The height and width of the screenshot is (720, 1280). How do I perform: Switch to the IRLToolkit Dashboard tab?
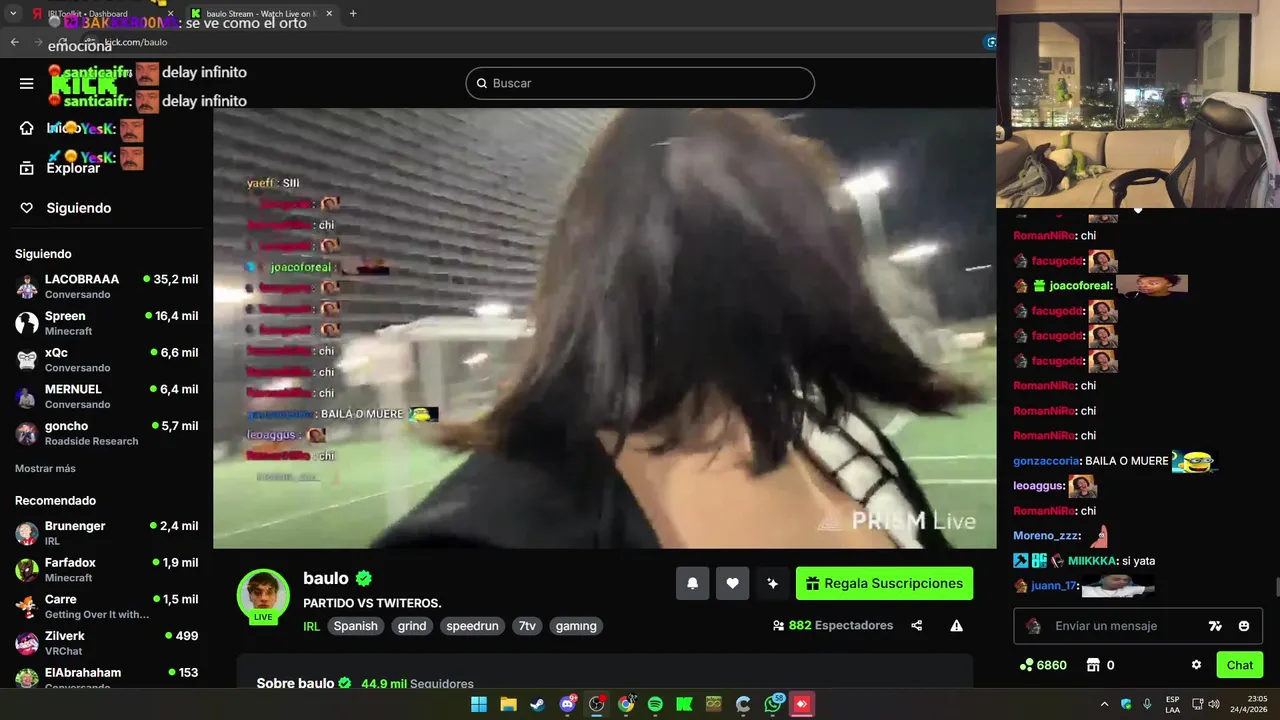(101, 14)
